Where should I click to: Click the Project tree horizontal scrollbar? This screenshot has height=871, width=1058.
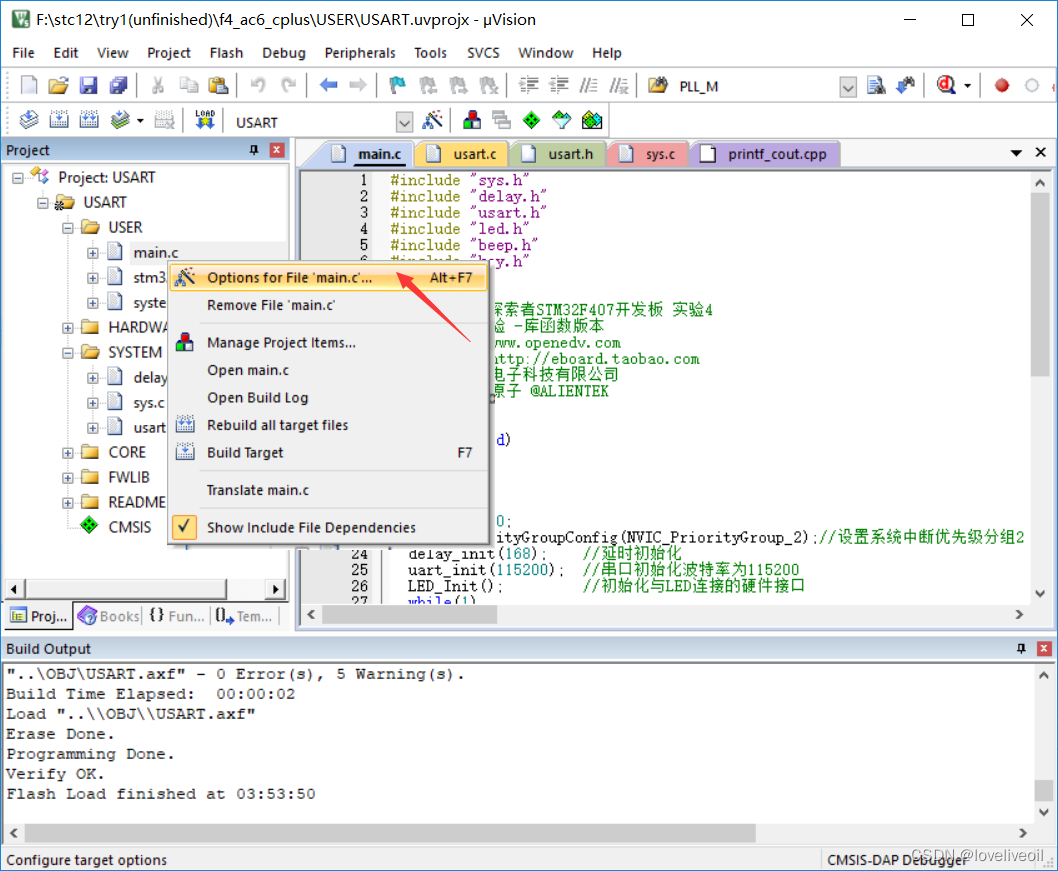[x=126, y=588]
